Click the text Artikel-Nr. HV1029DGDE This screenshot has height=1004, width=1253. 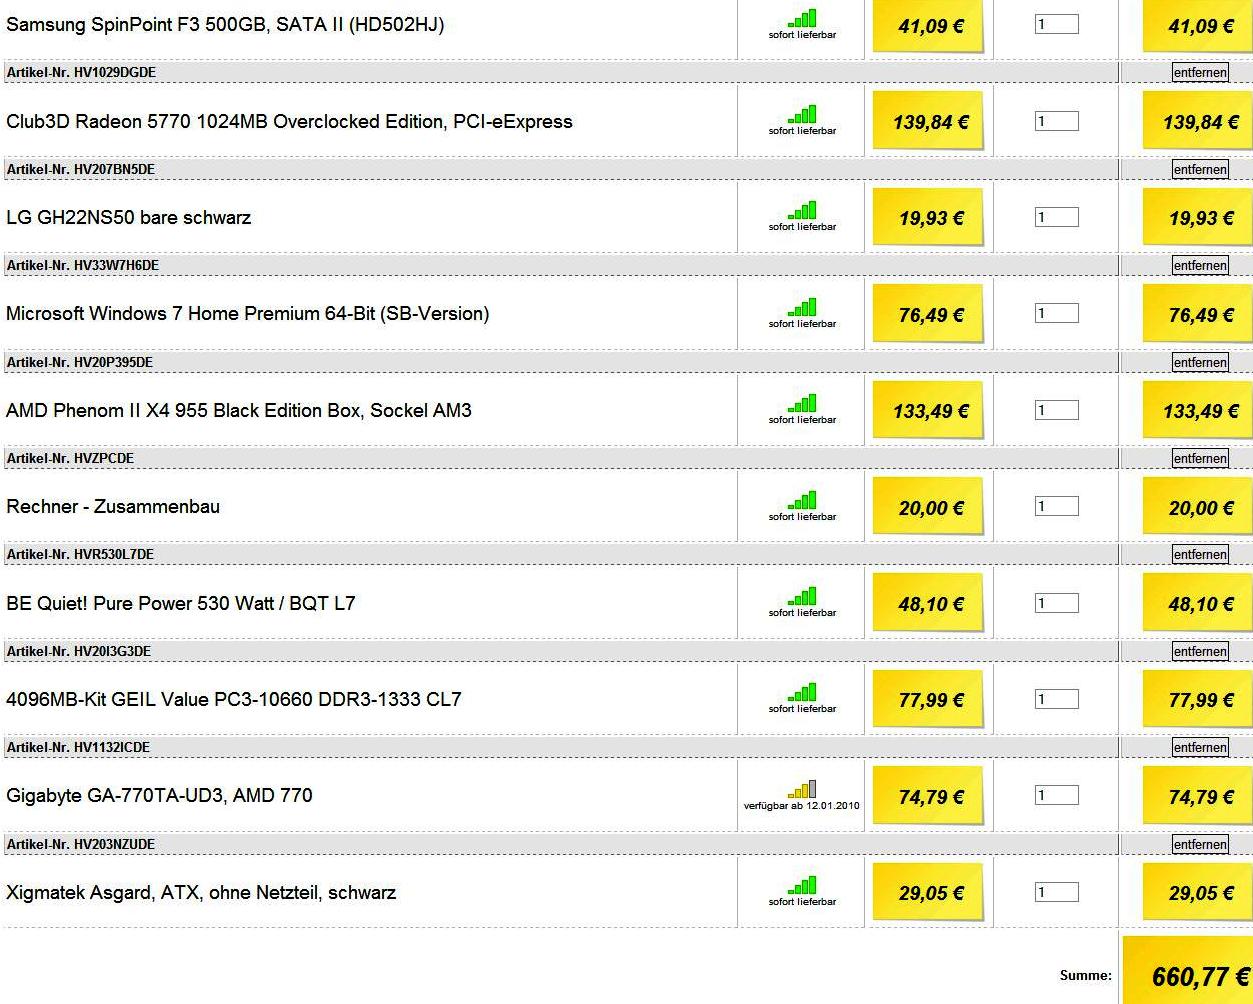[81, 73]
